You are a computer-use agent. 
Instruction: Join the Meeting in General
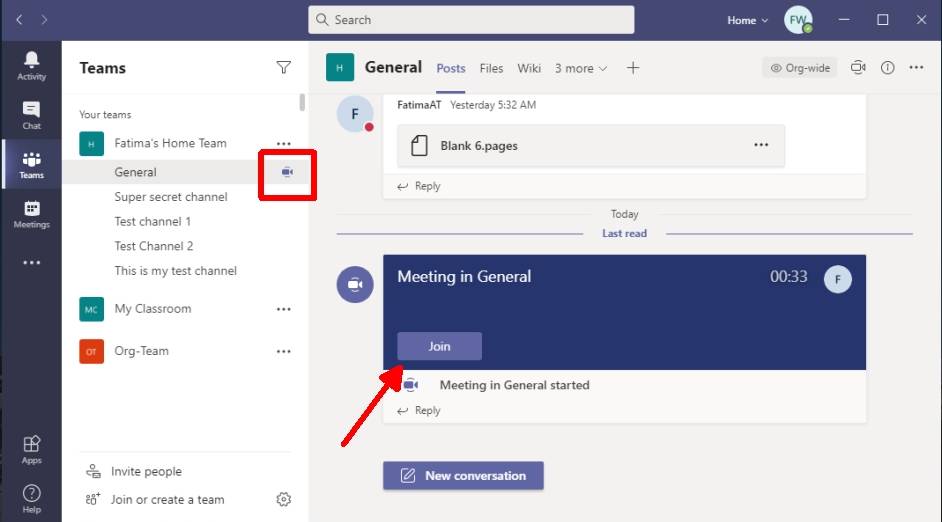(x=439, y=347)
